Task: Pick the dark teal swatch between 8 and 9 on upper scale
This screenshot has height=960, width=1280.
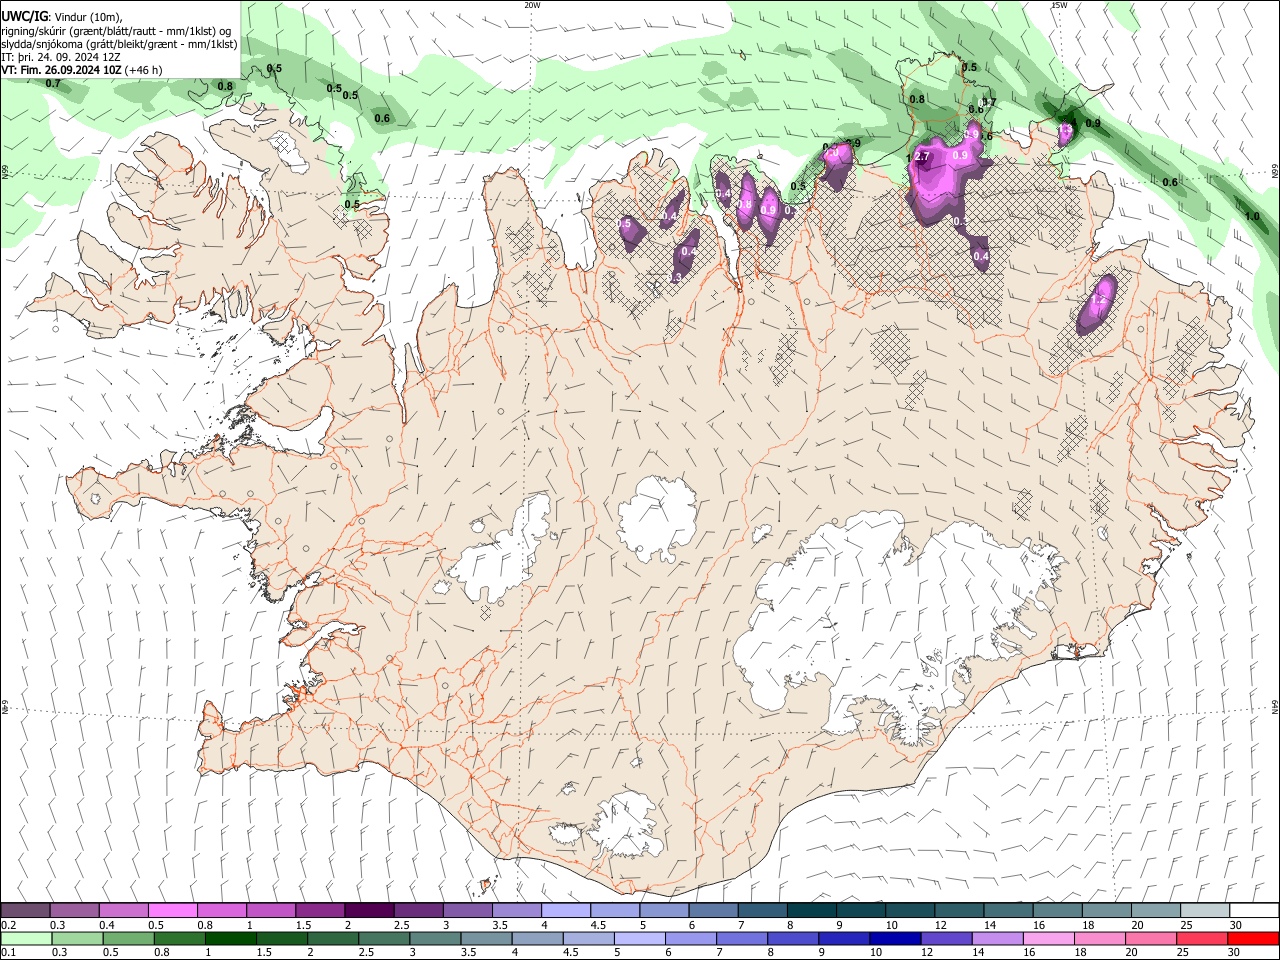Action: tap(810, 911)
